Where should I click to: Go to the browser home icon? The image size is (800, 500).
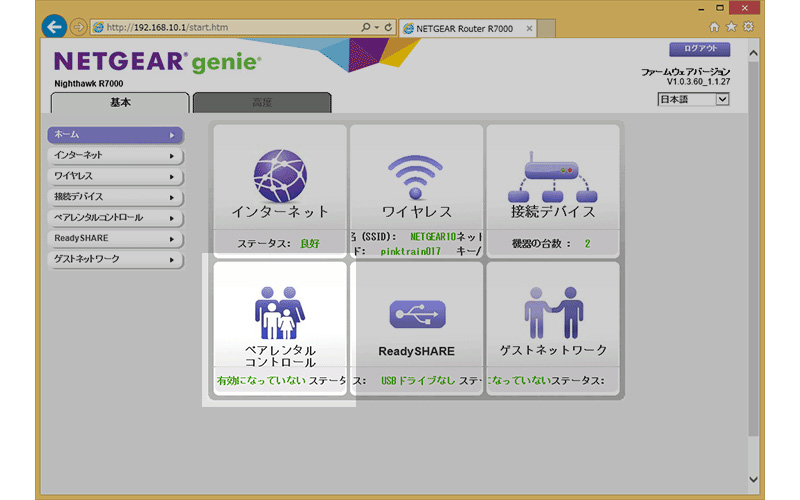(x=714, y=27)
